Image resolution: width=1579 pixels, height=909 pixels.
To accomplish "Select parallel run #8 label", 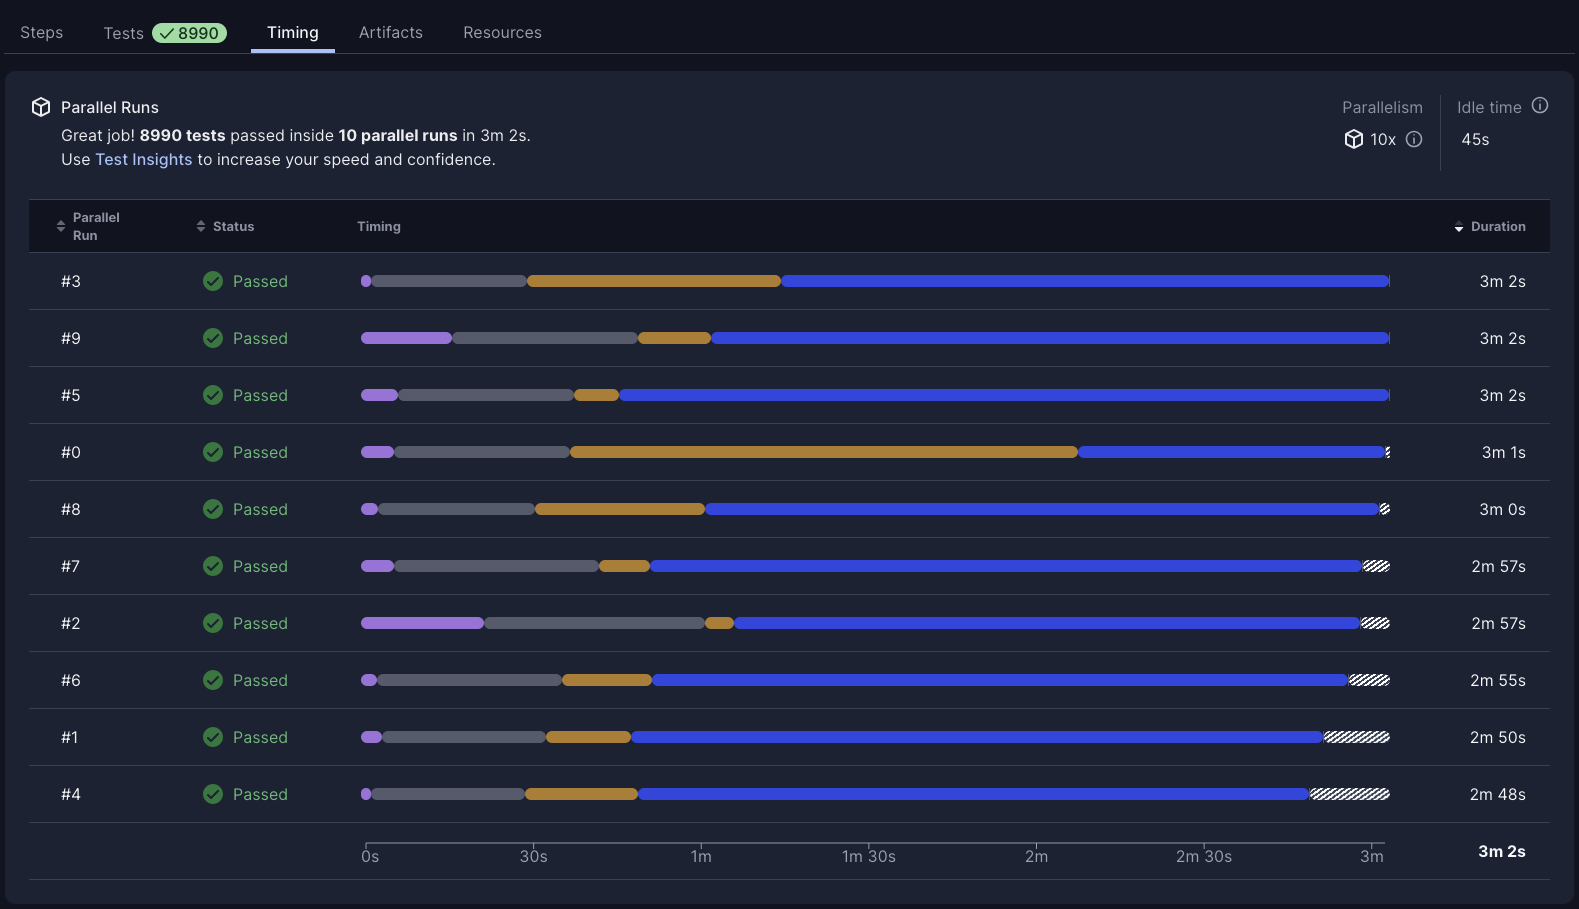I will pos(71,509).
